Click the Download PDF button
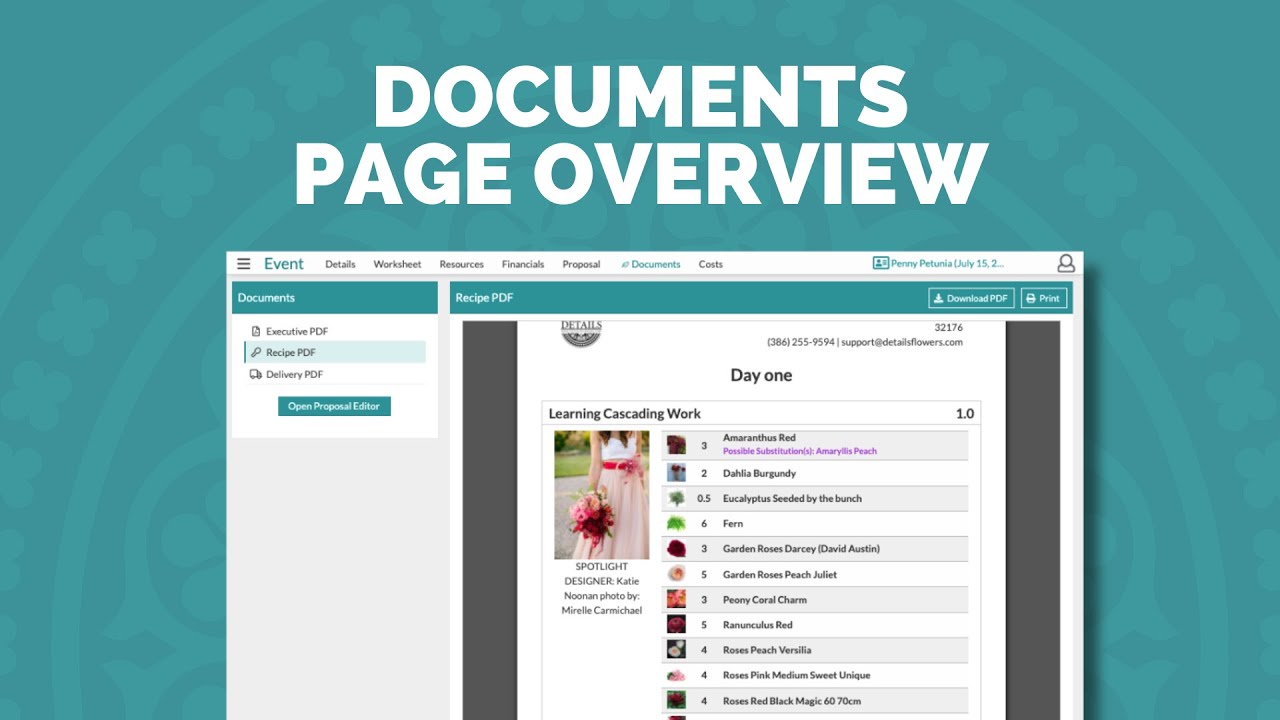The width and height of the screenshot is (1280, 720). tap(971, 298)
